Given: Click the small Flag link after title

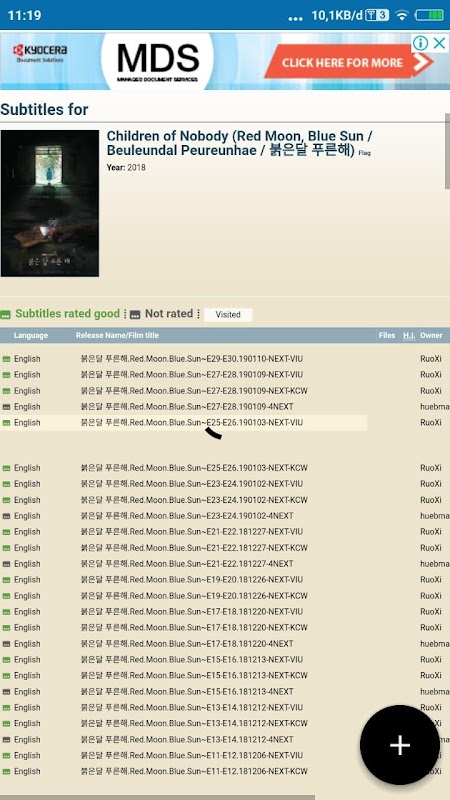Looking at the screenshot, I should click(364, 153).
